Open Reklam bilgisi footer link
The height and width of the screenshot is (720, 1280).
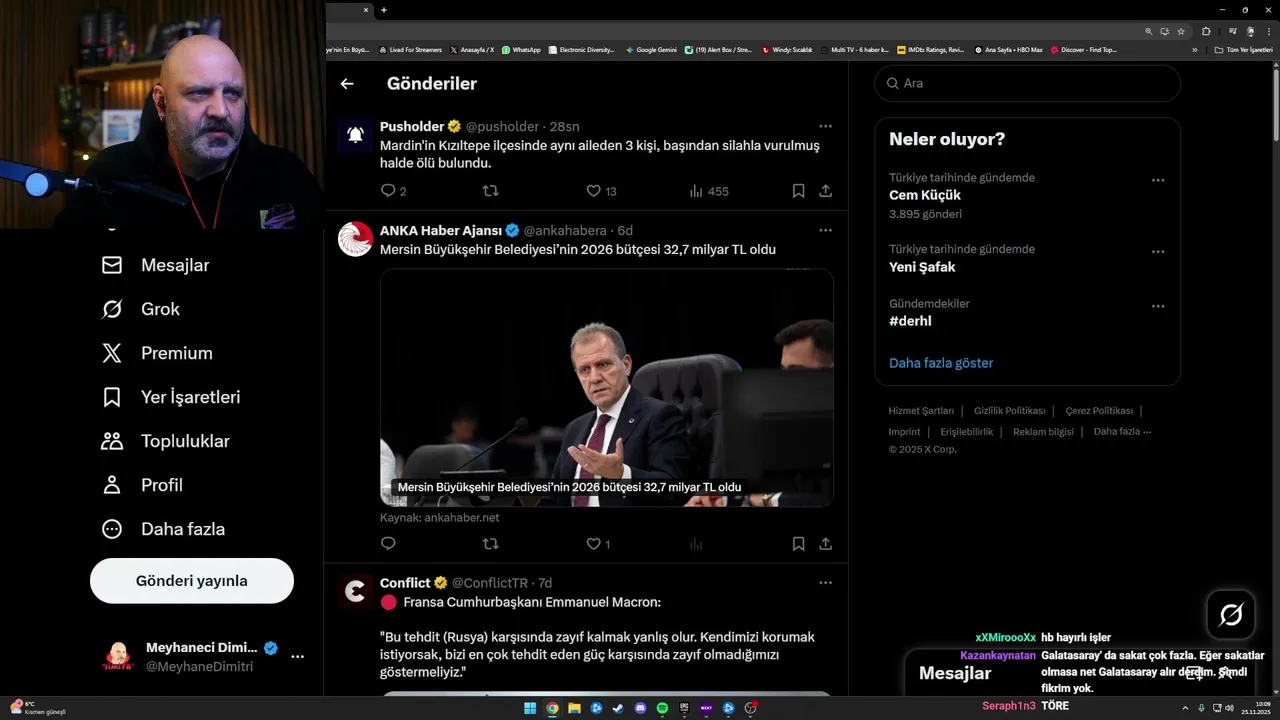coord(1043,432)
